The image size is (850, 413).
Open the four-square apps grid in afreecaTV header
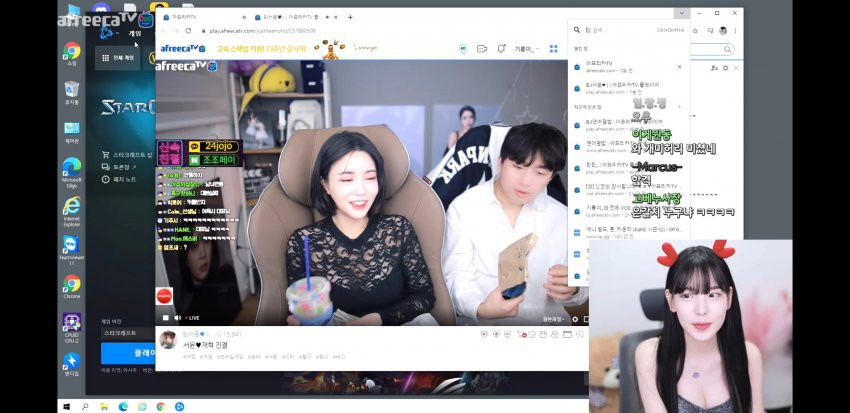click(x=553, y=49)
